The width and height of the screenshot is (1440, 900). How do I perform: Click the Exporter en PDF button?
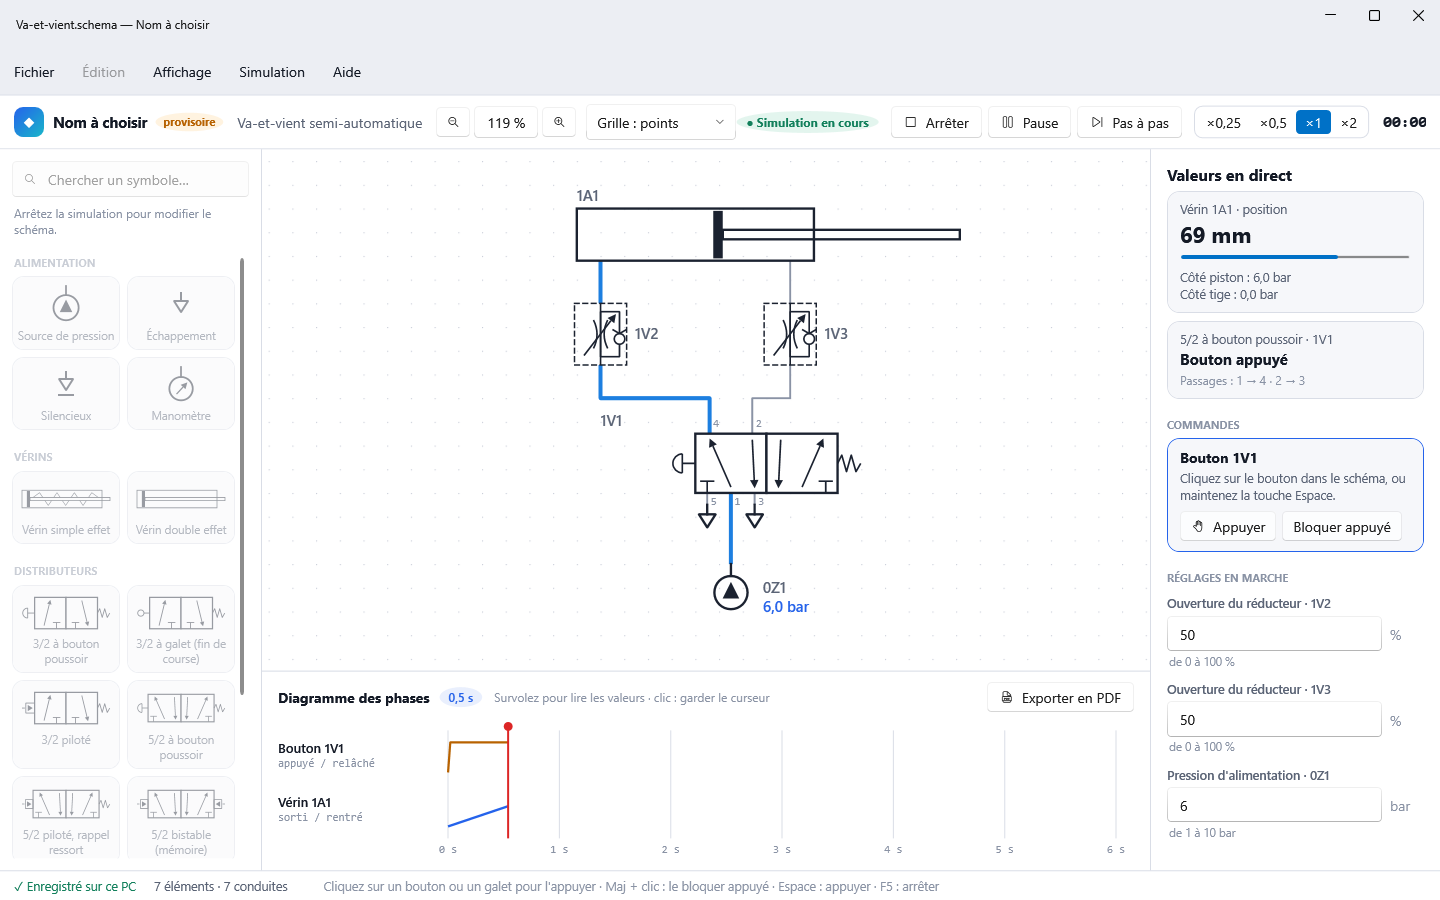[1060, 698]
